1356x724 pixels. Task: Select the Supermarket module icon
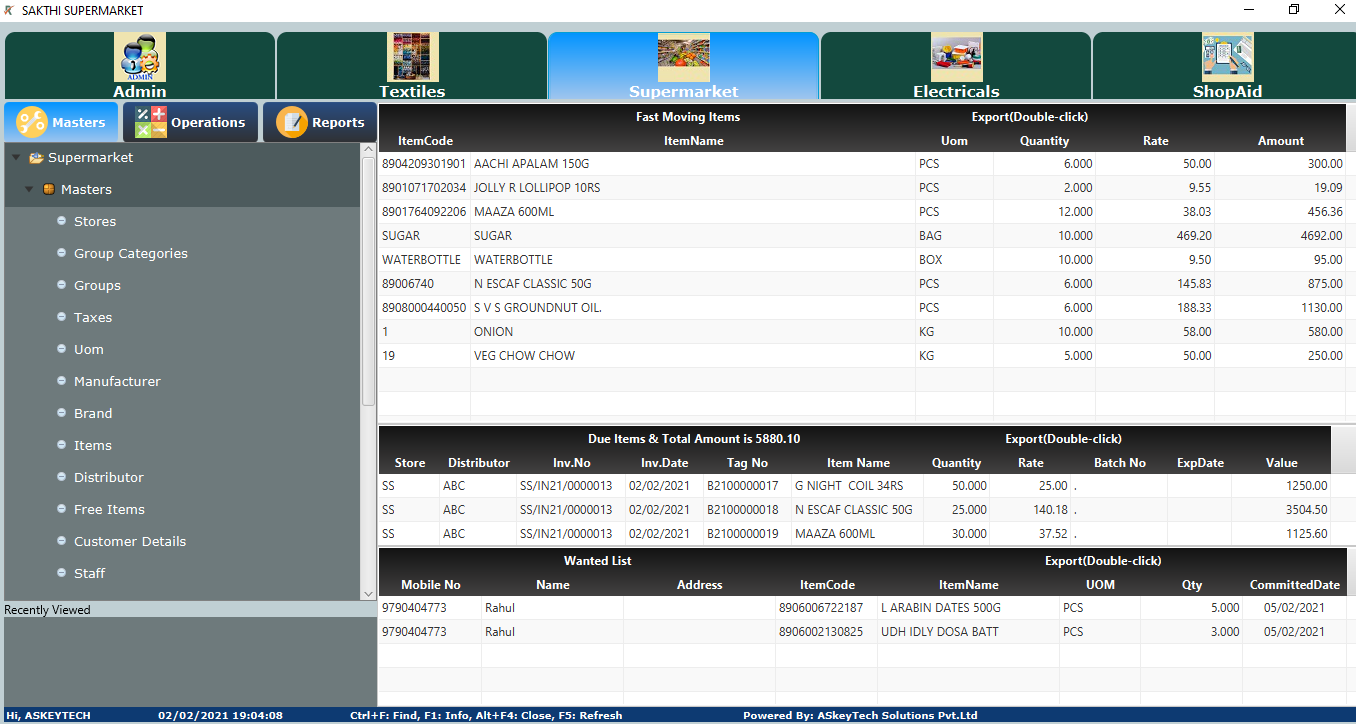pyautogui.click(x=683, y=58)
